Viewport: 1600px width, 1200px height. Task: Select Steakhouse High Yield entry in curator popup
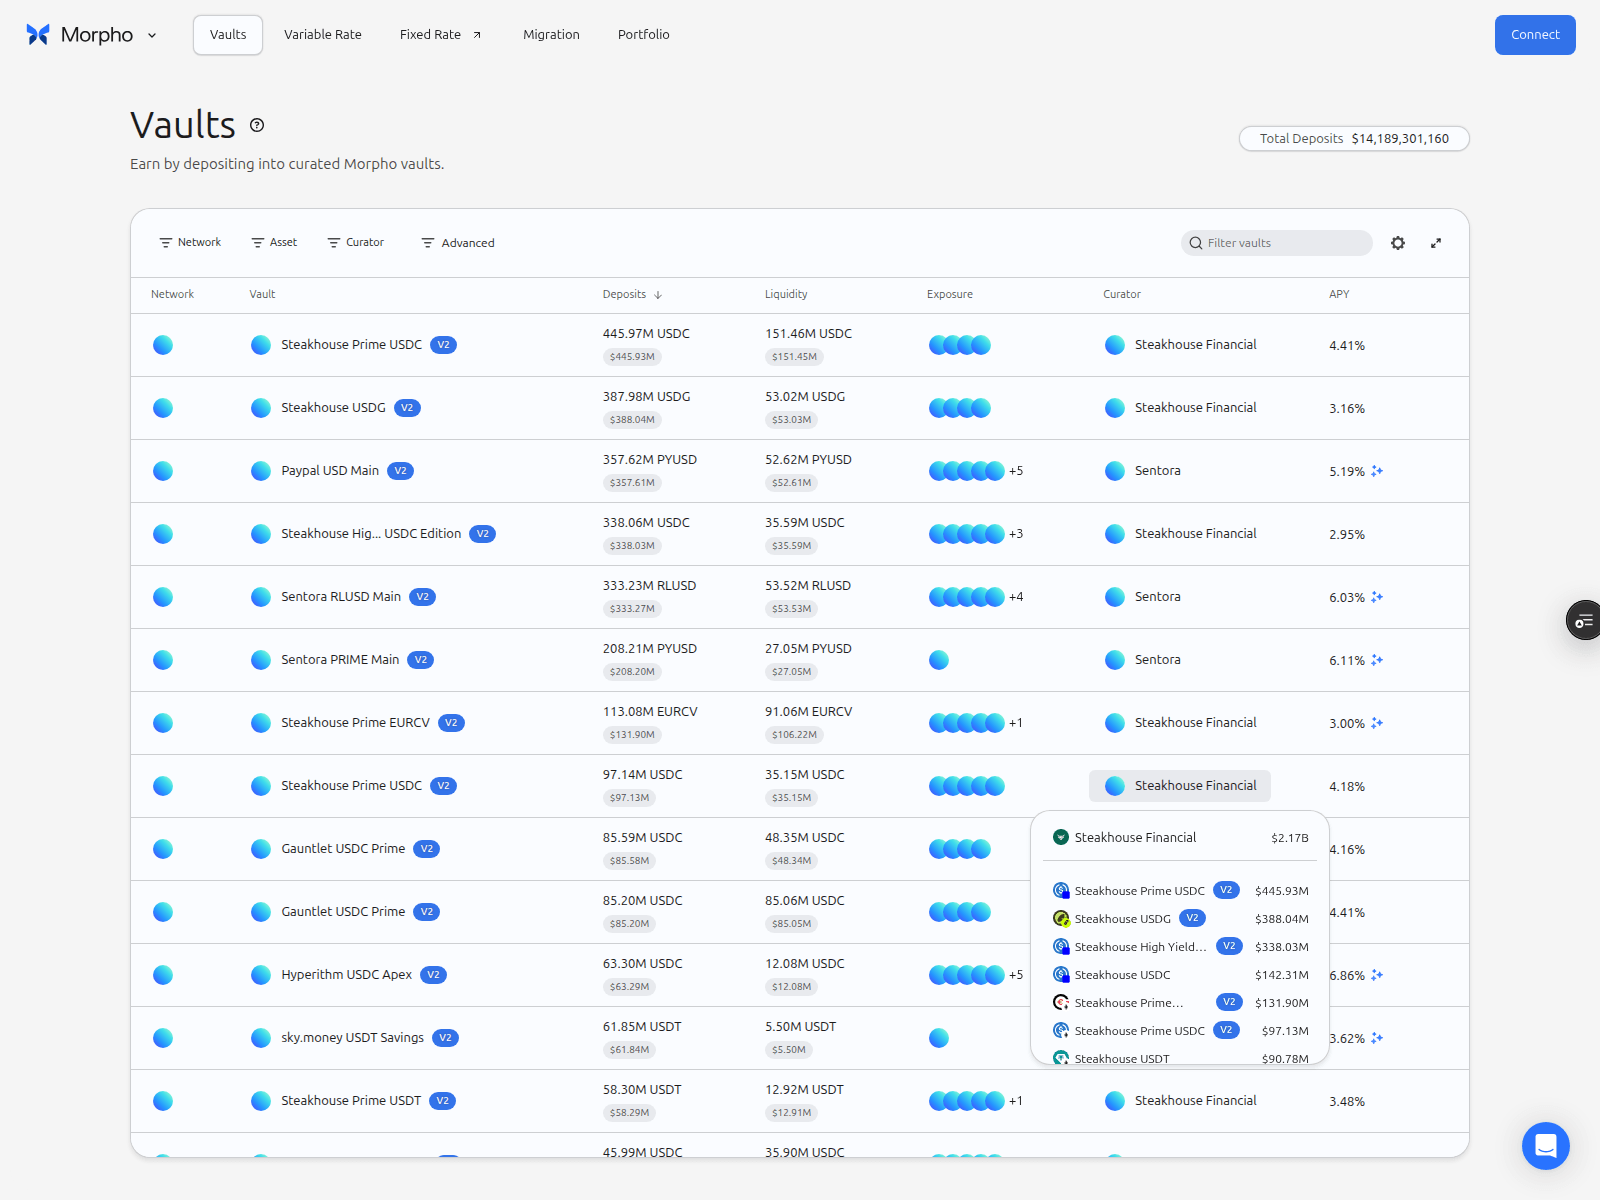coord(1180,947)
